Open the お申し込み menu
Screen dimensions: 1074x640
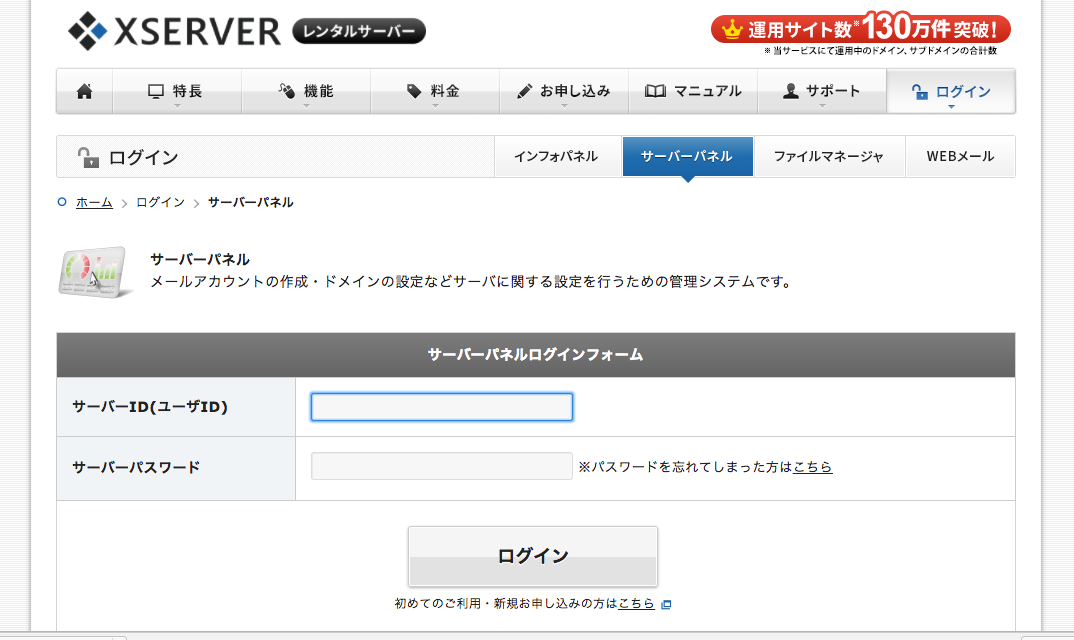(x=564, y=91)
